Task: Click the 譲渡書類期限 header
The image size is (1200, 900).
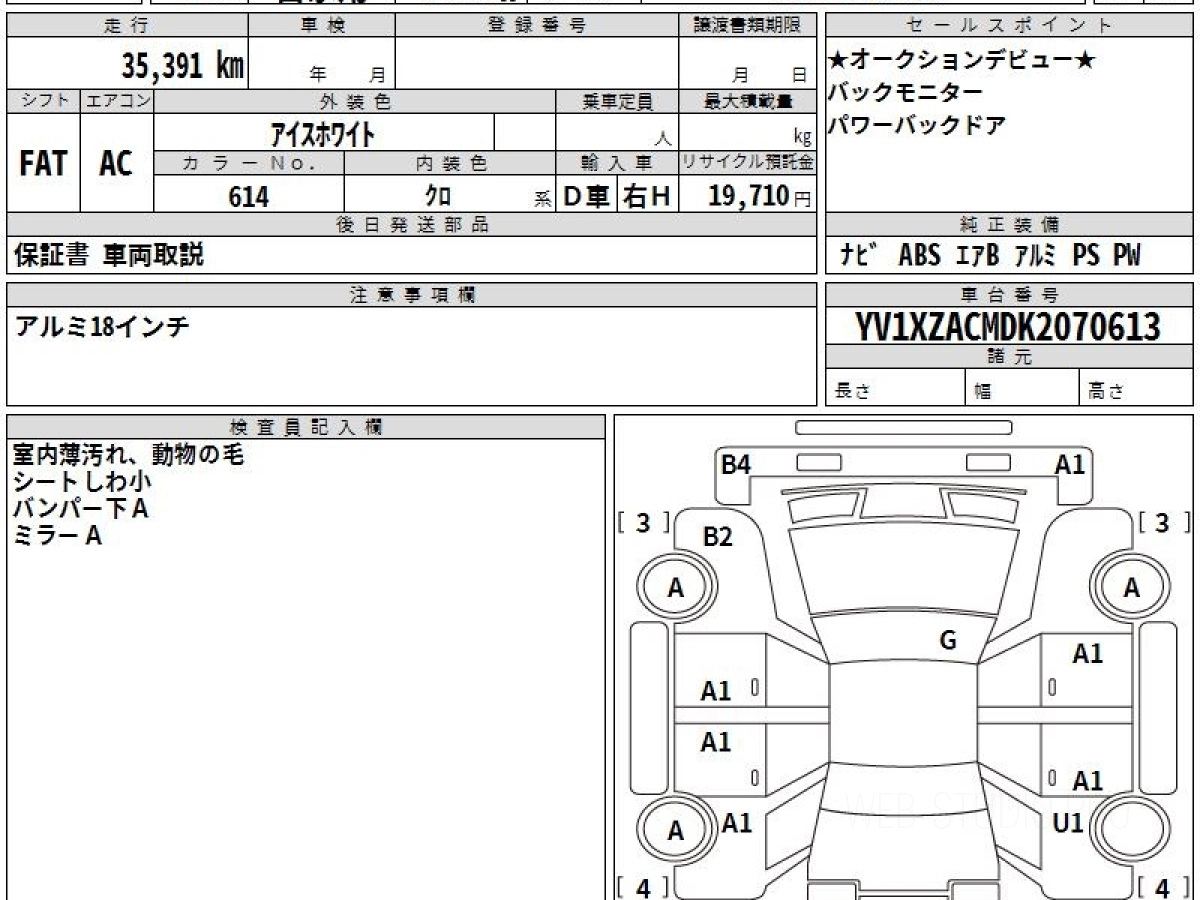Action: pyautogui.click(x=747, y=26)
